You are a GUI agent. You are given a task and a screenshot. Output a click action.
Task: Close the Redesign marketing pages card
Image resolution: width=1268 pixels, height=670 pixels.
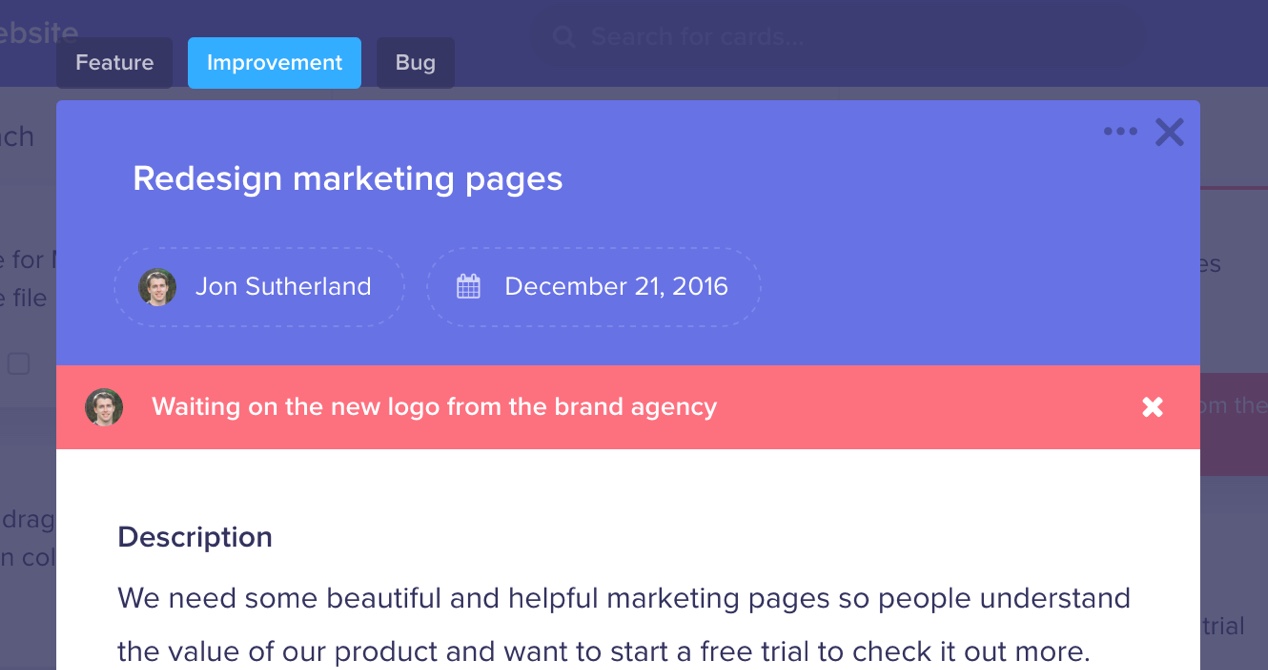[1169, 132]
